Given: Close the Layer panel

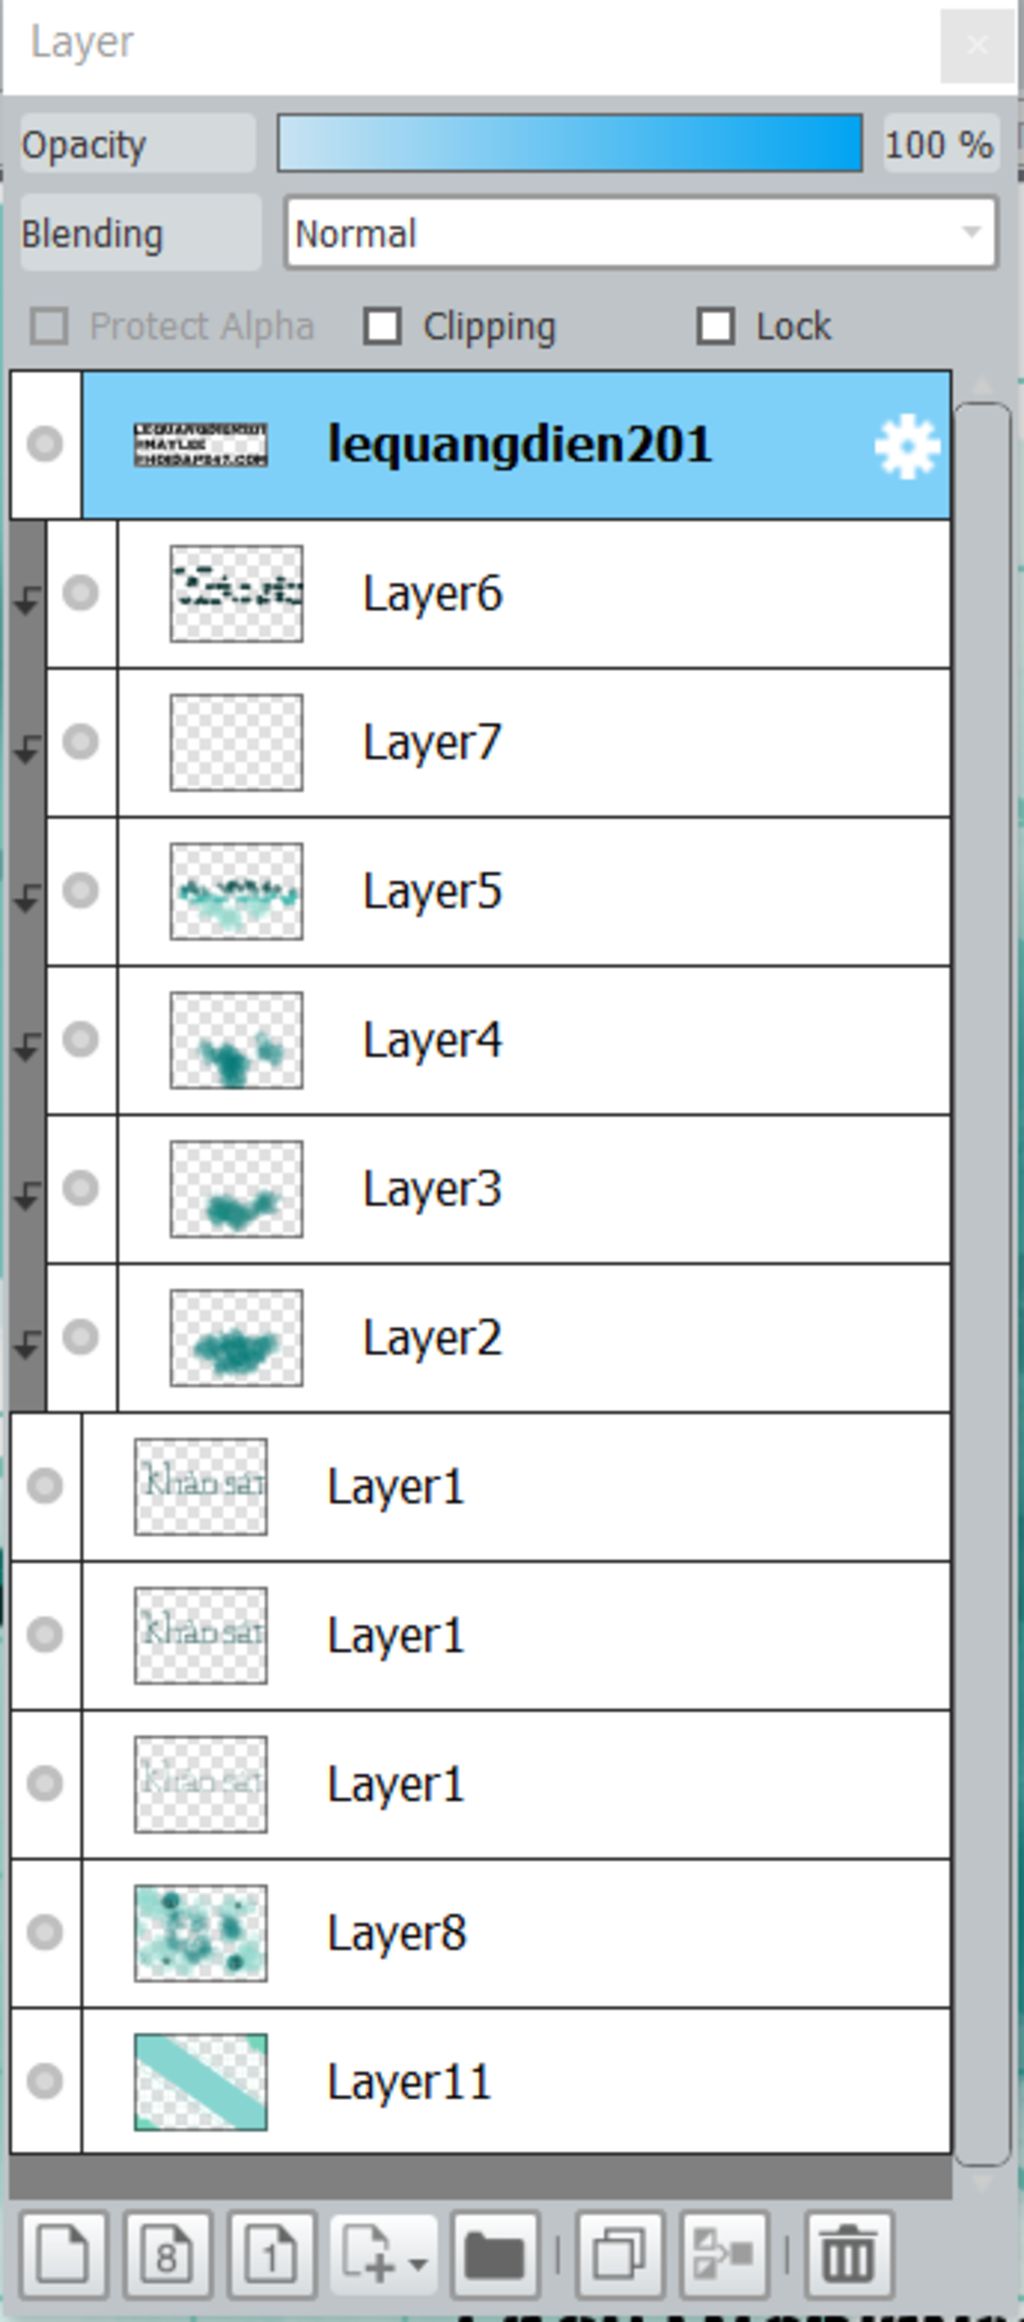Looking at the screenshot, I should (x=977, y=45).
